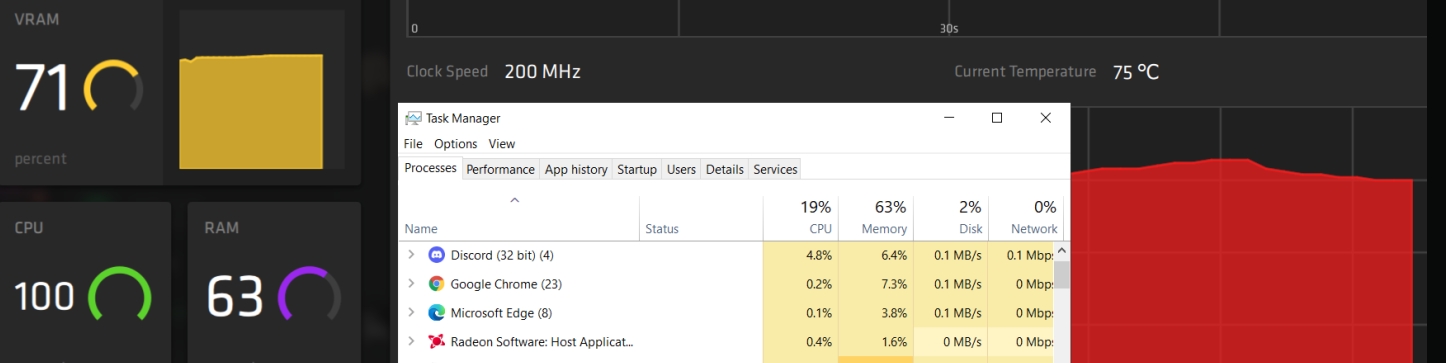This screenshot has width=1446, height=363.
Task: Click the yellow VRAM usage graph in Radeon
Action: point(251,112)
